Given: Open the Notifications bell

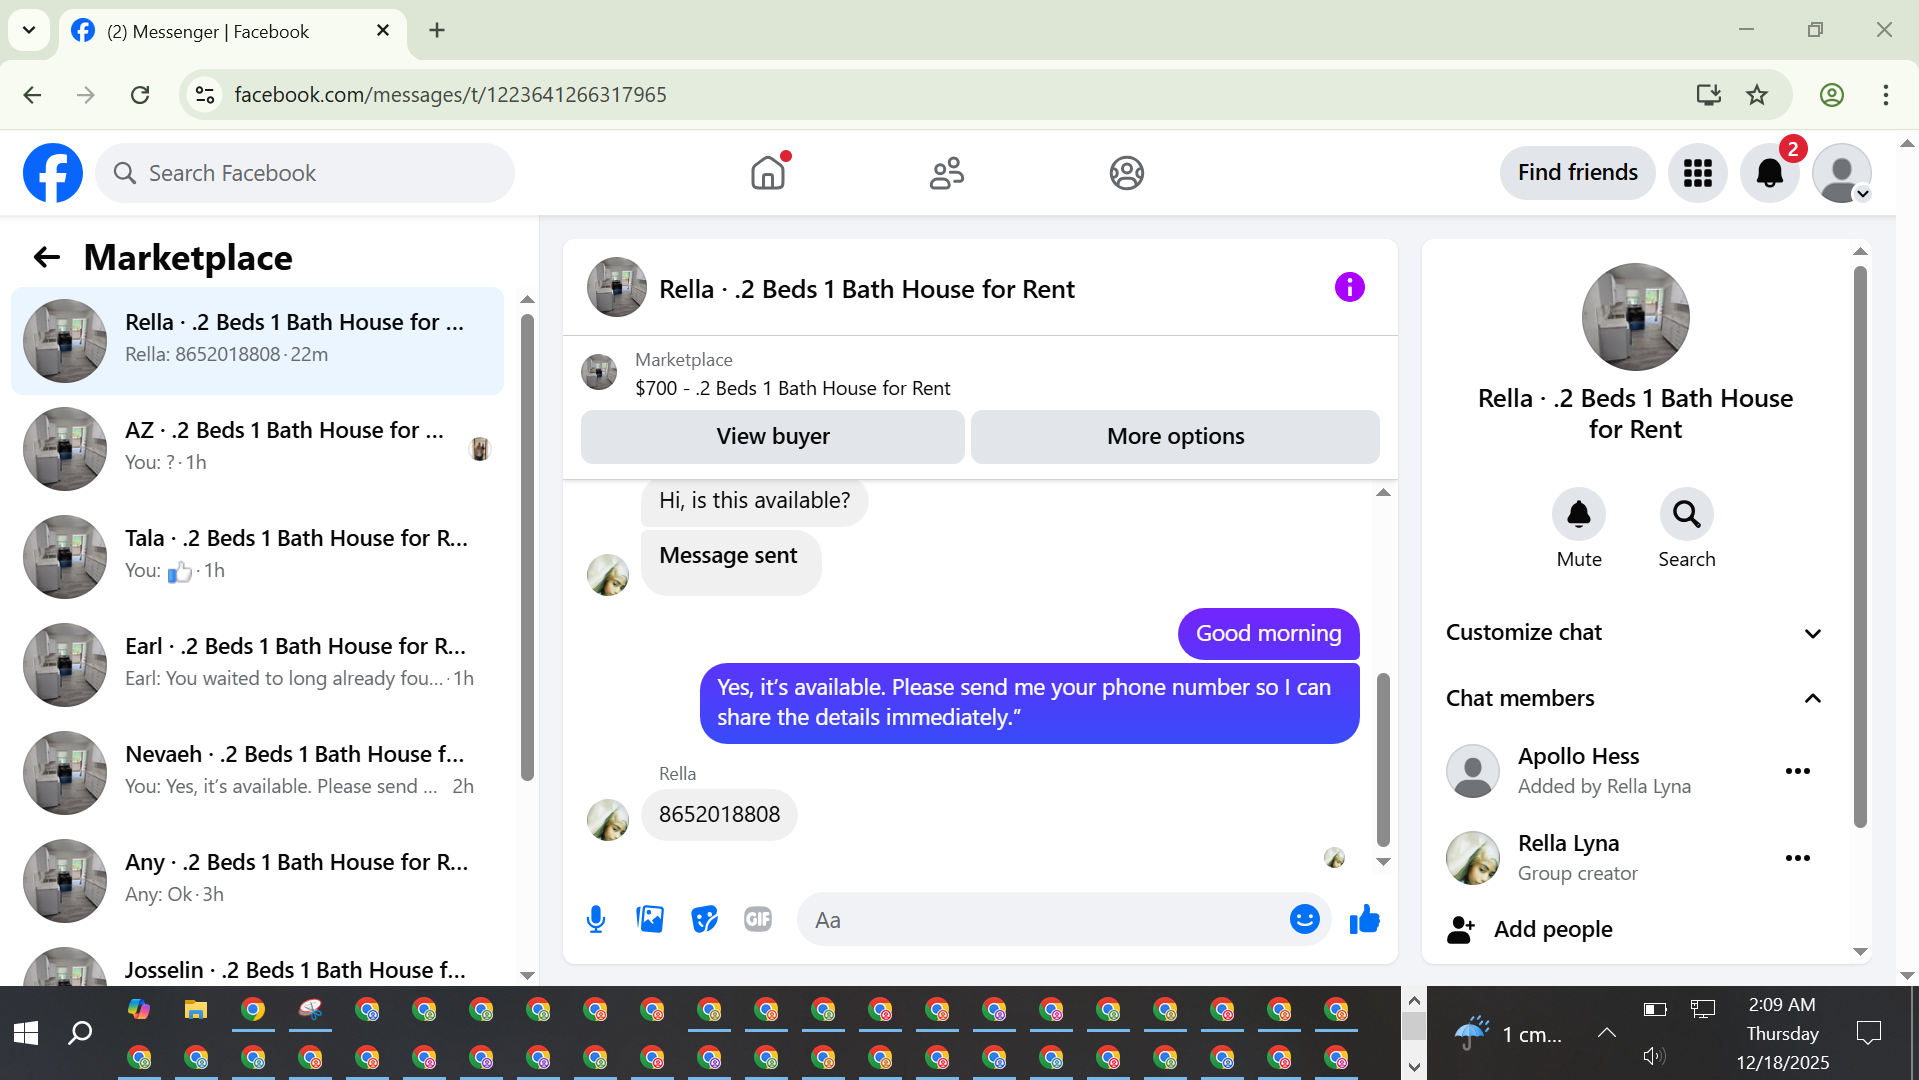Looking at the screenshot, I should (1770, 173).
